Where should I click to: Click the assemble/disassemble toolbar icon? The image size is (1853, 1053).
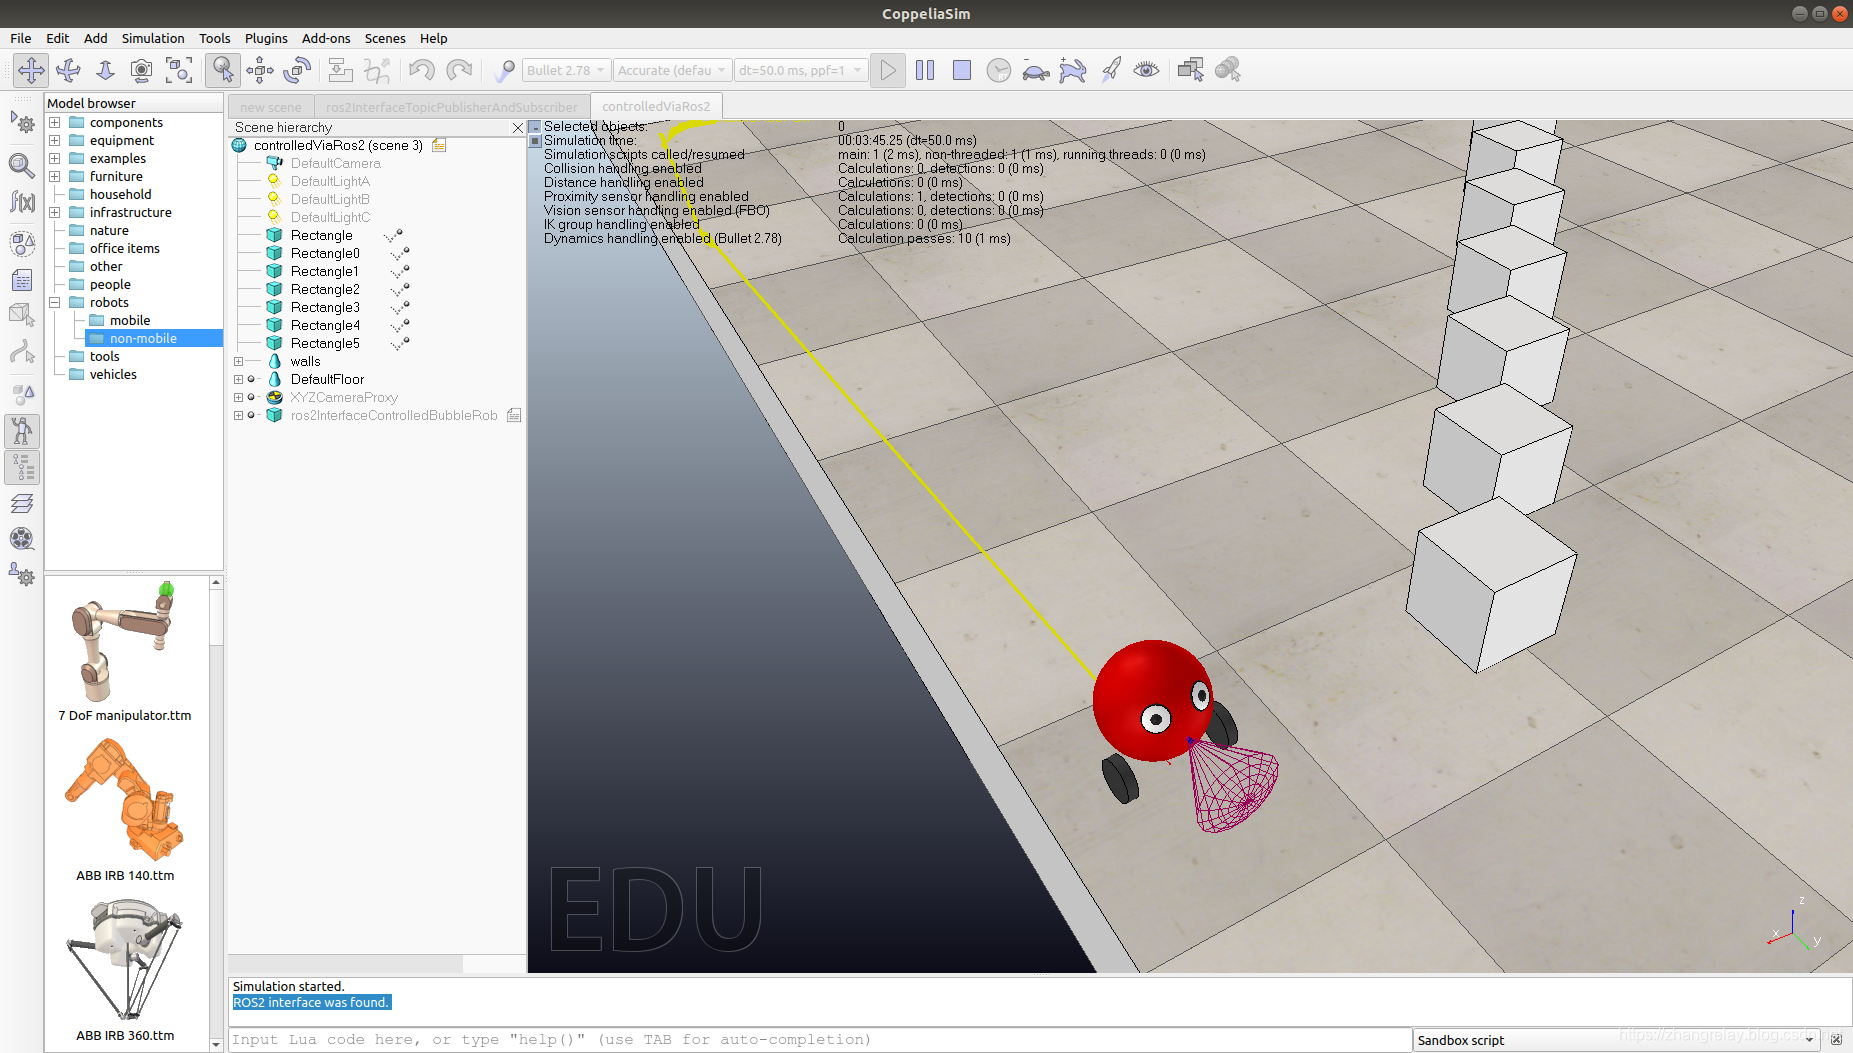coord(340,70)
